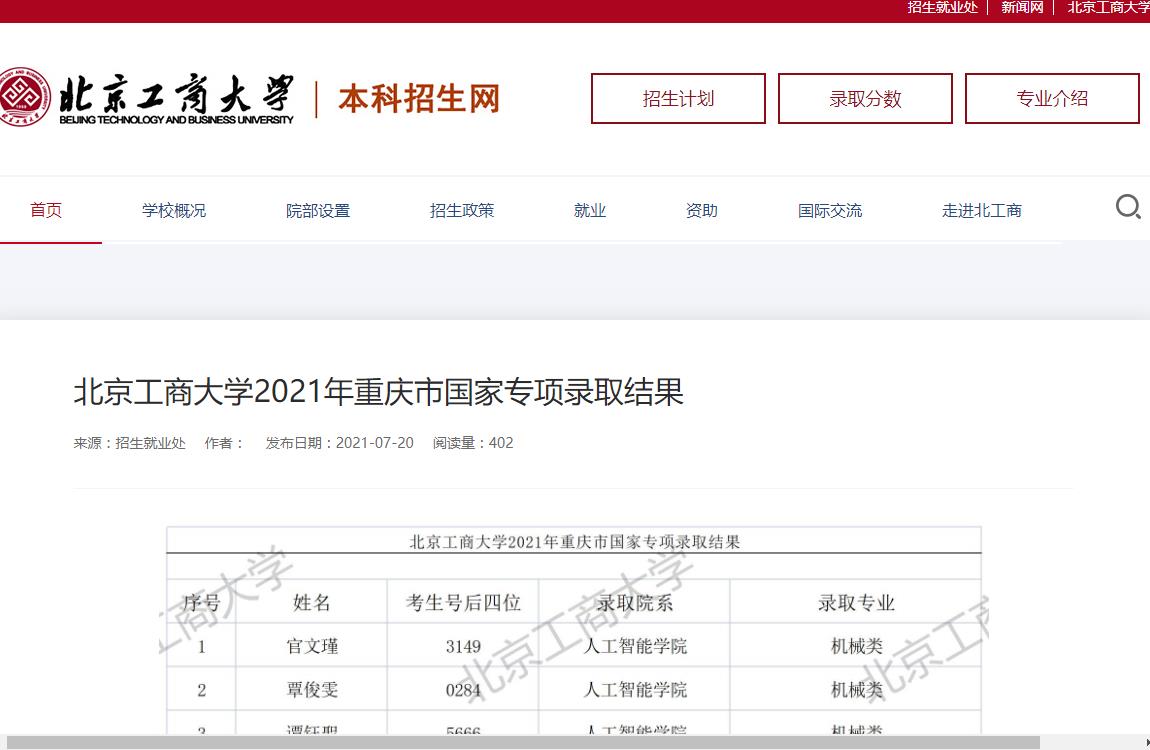Click the article headline 北京工商大学2021年重庆市国家专项录取结果
1150x750 pixels.
pos(378,391)
